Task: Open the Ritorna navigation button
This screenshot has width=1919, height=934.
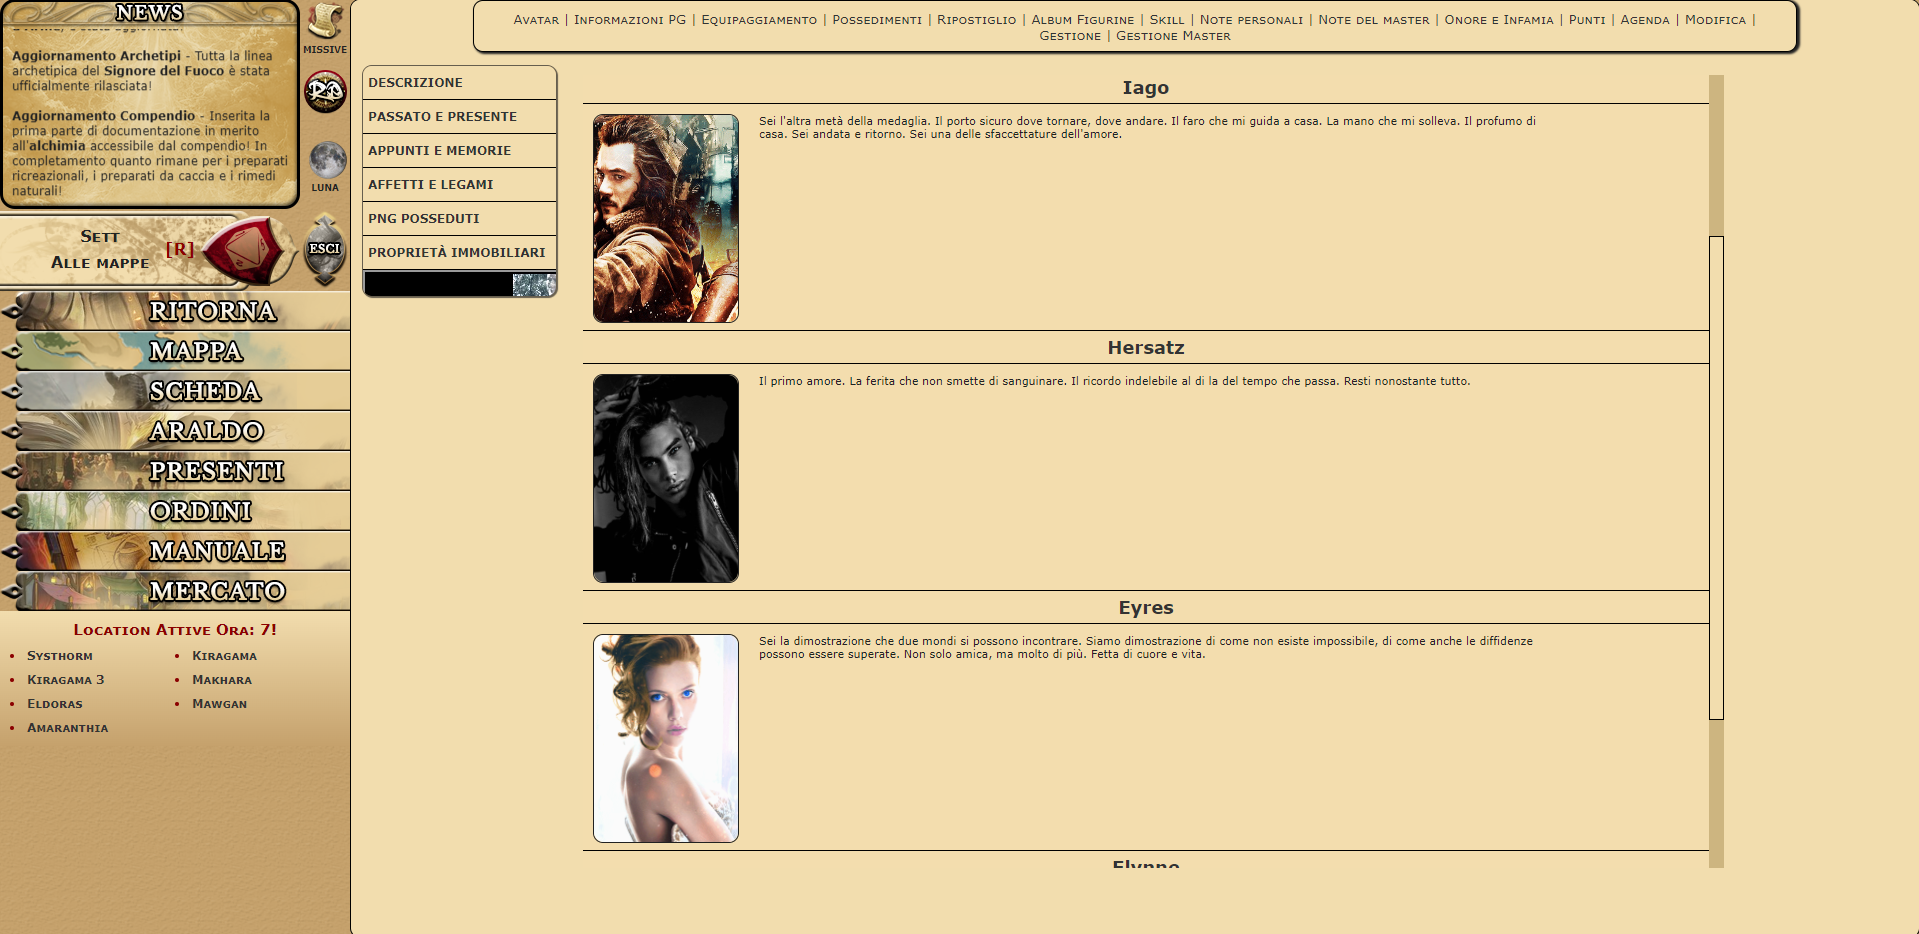Action: click(175, 311)
